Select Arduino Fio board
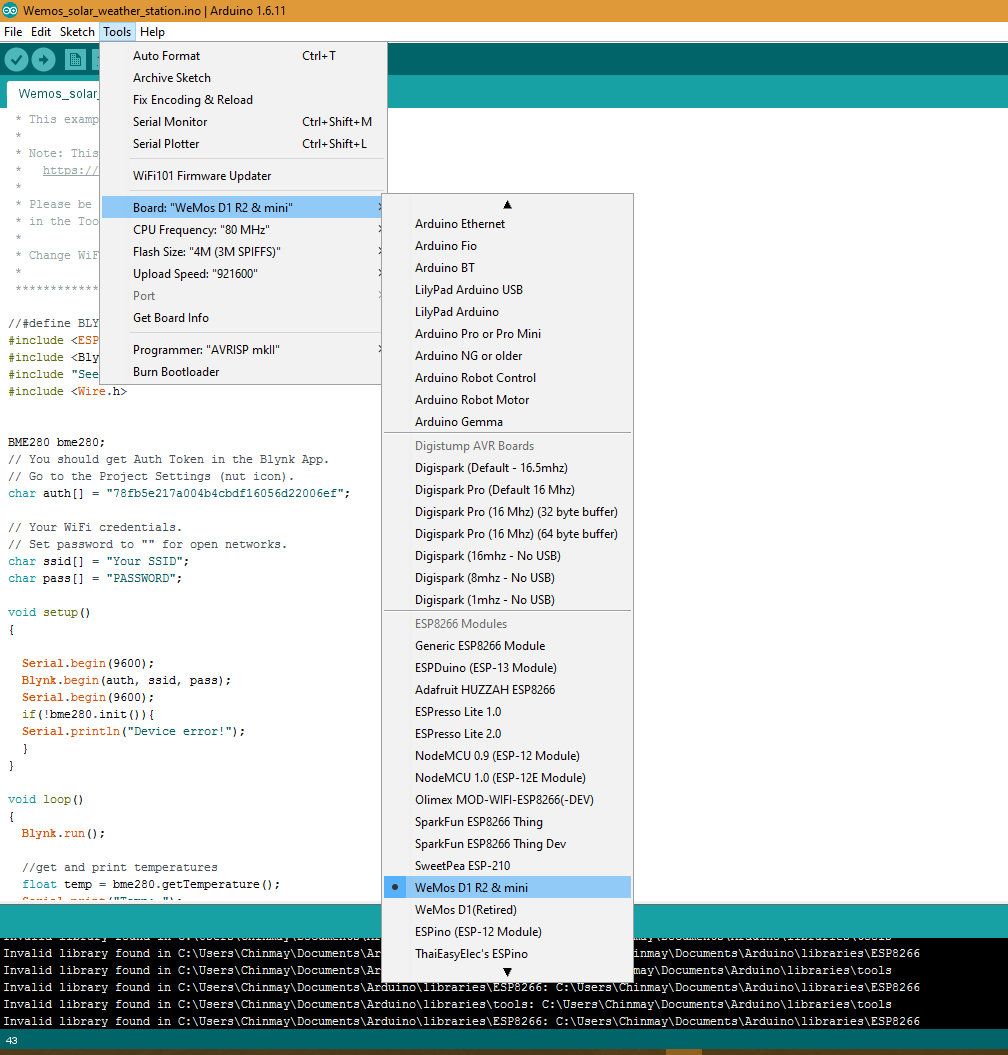This screenshot has width=1008, height=1055. (507, 246)
